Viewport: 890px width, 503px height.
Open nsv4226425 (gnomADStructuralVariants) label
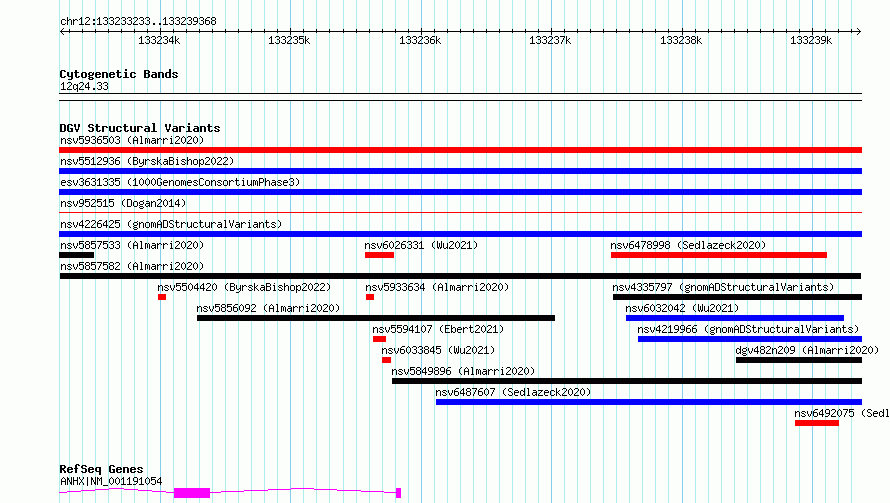171,224
